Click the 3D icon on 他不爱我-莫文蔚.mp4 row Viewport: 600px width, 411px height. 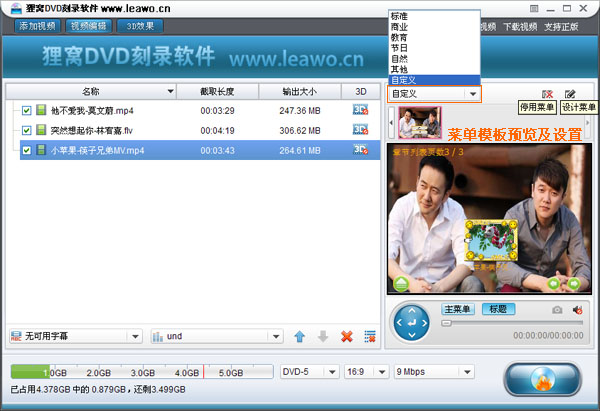pyautogui.click(x=360, y=110)
